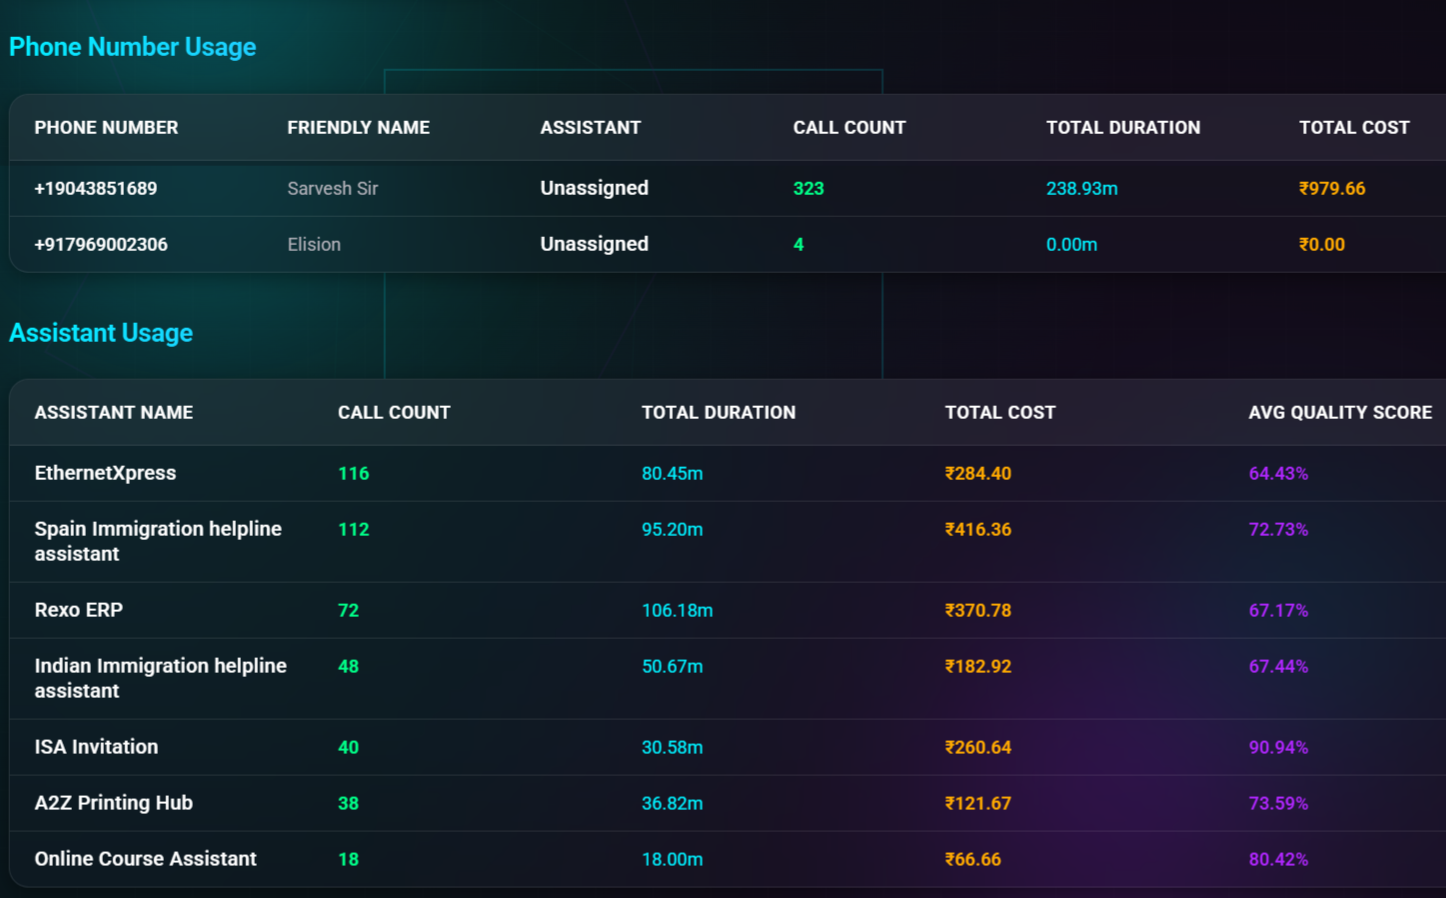
Task: Click CALL COUNT header in phone table
Action: [849, 128]
